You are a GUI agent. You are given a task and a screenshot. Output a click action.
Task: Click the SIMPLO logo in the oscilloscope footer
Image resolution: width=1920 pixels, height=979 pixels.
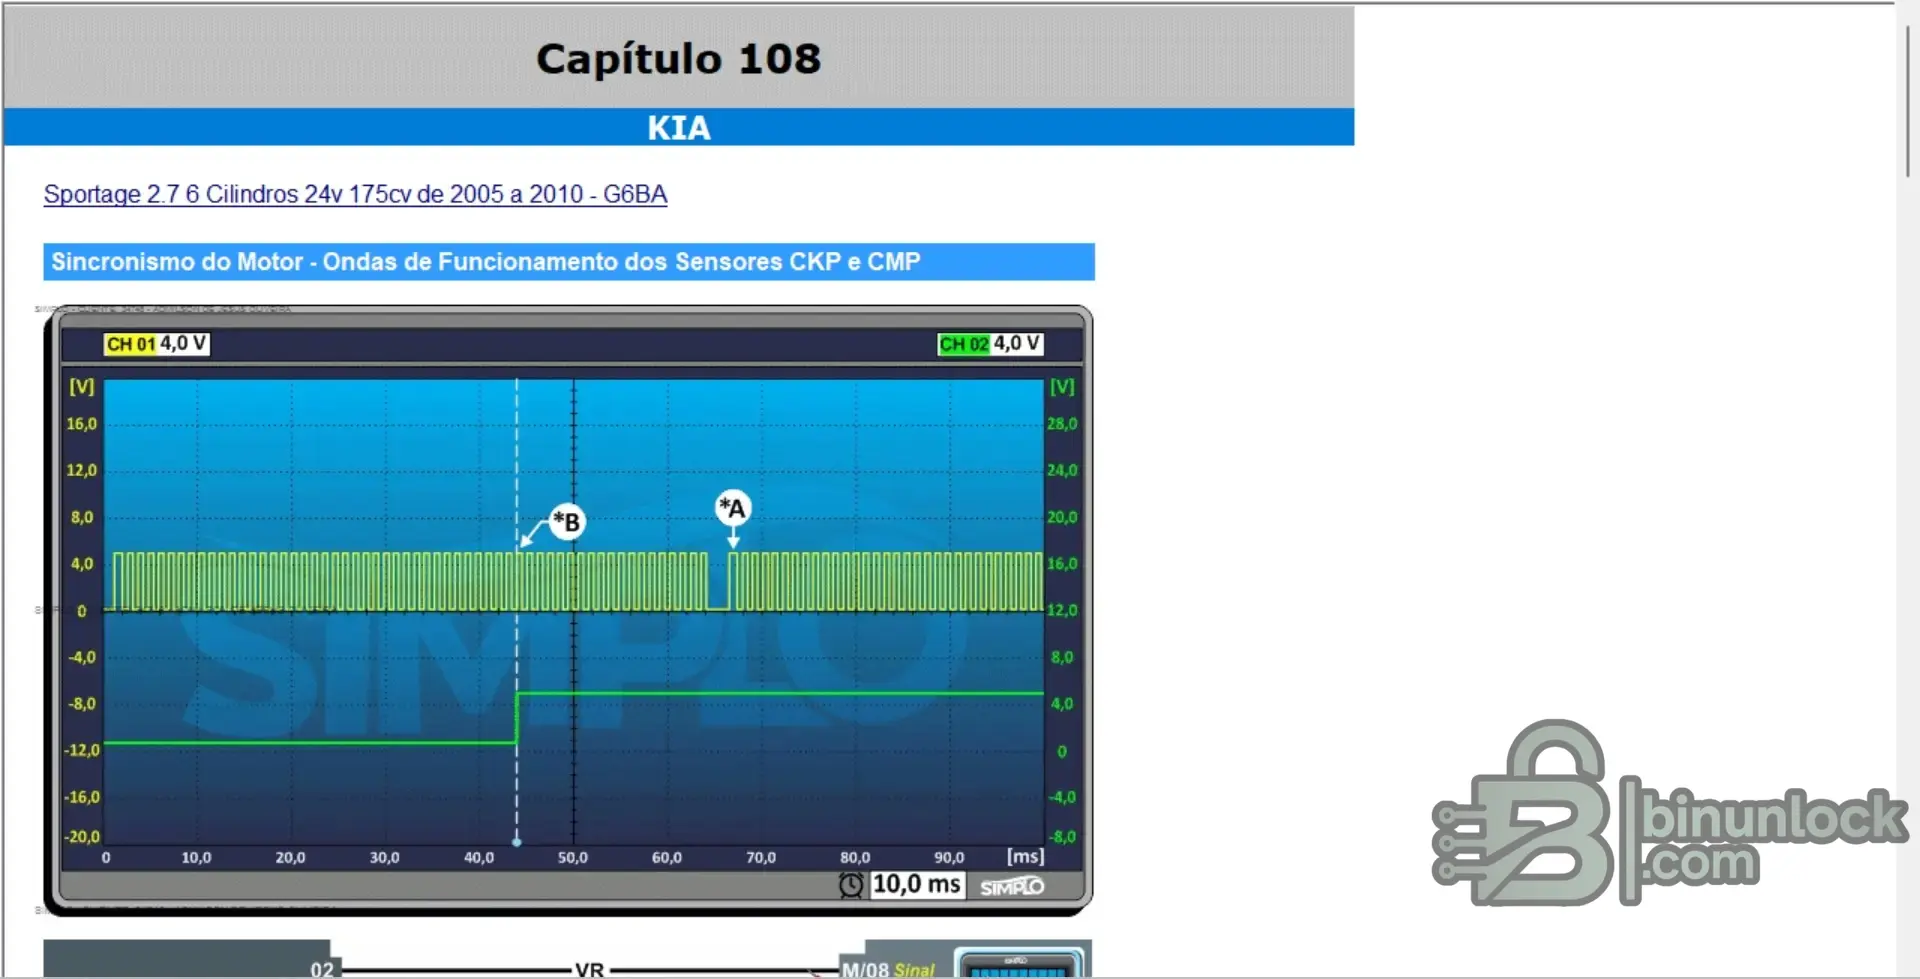[x=1012, y=887]
